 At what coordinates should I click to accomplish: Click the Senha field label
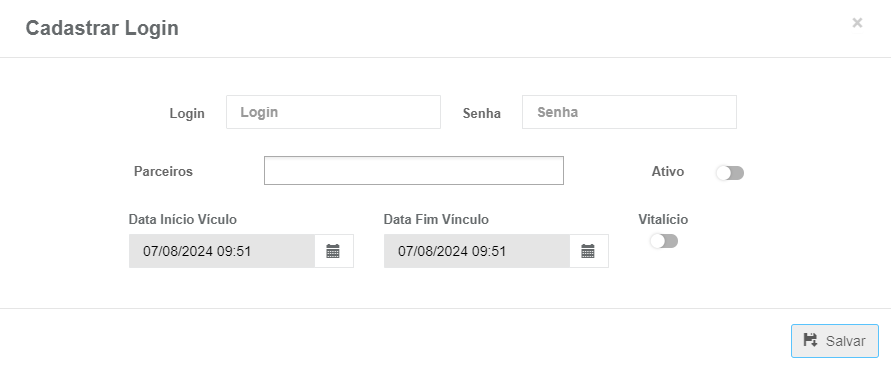pos(482,114)
